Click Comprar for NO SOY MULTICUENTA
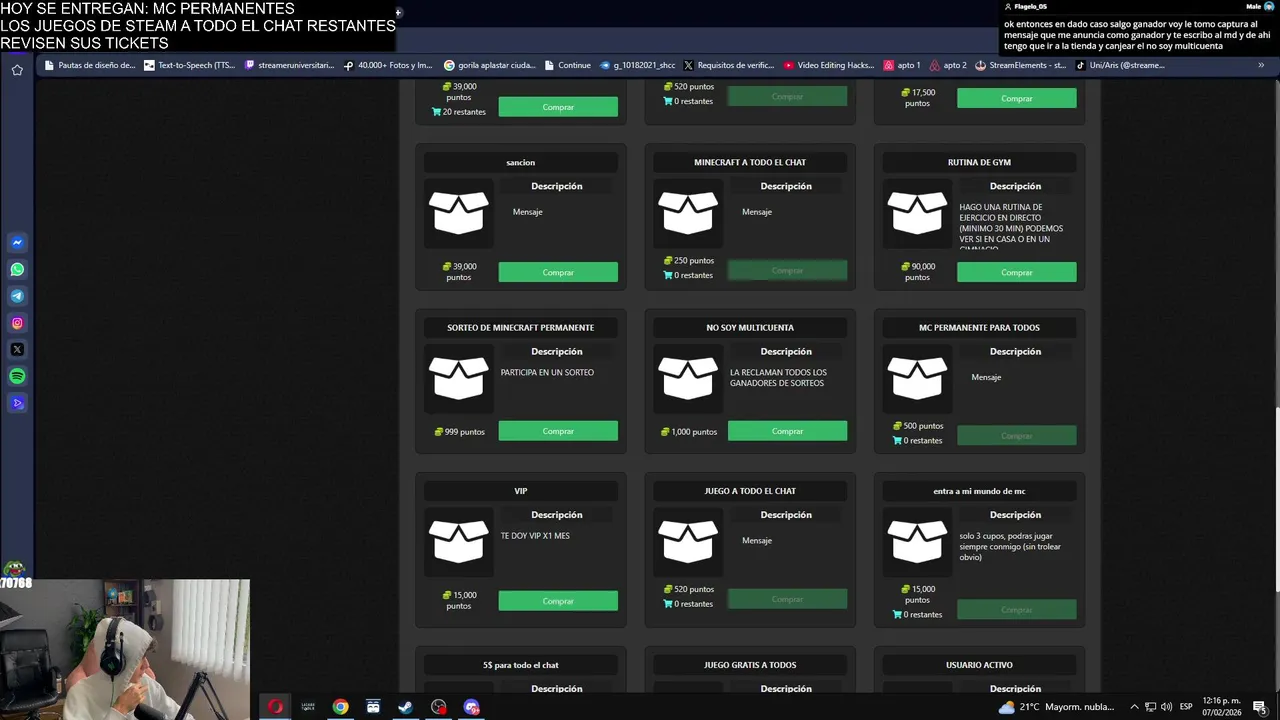Image resolution: width=1280 pixels, height=720 pixels. (787, 431)
